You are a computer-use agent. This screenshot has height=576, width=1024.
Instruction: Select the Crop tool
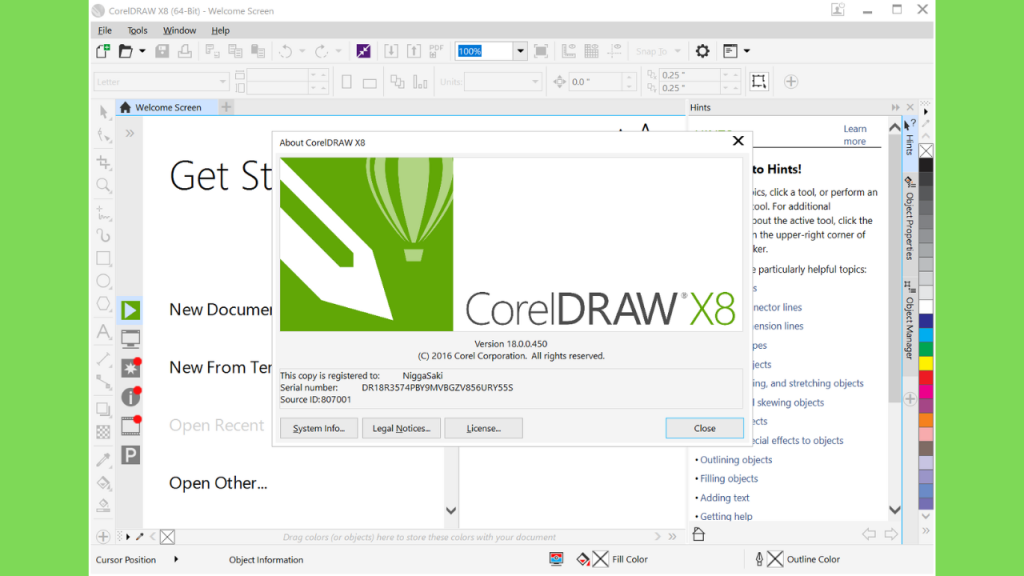(x=104, y=162)
